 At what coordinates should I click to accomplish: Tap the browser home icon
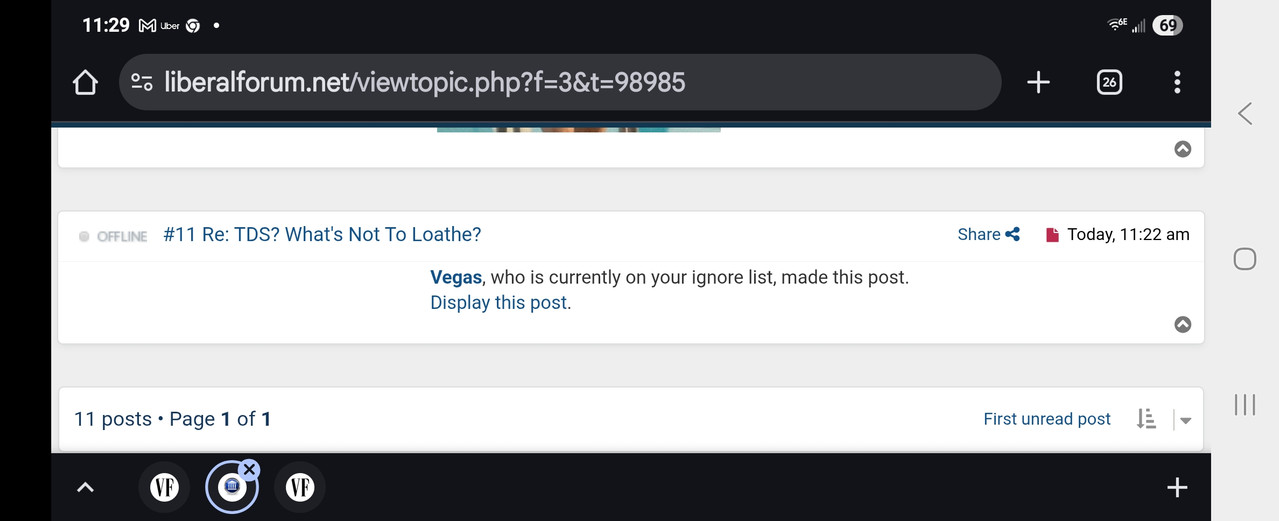(85, 82)
